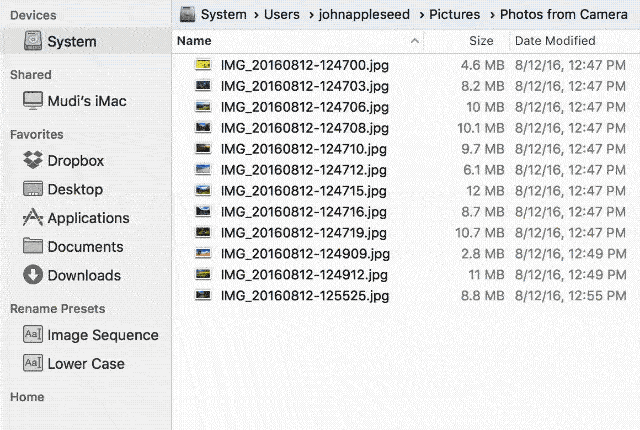Select the Image Sequence preset icon

click(x=33, y=335)
